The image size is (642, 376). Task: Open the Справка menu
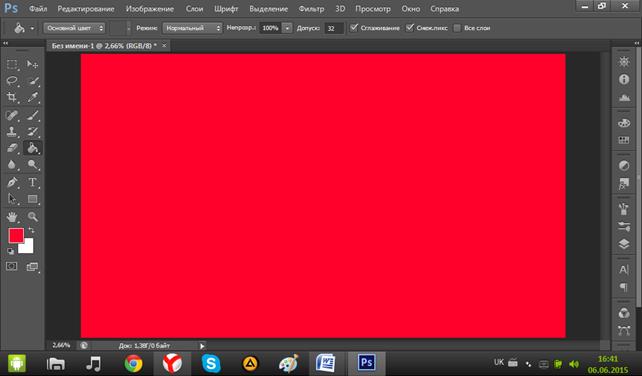[444, 9]
